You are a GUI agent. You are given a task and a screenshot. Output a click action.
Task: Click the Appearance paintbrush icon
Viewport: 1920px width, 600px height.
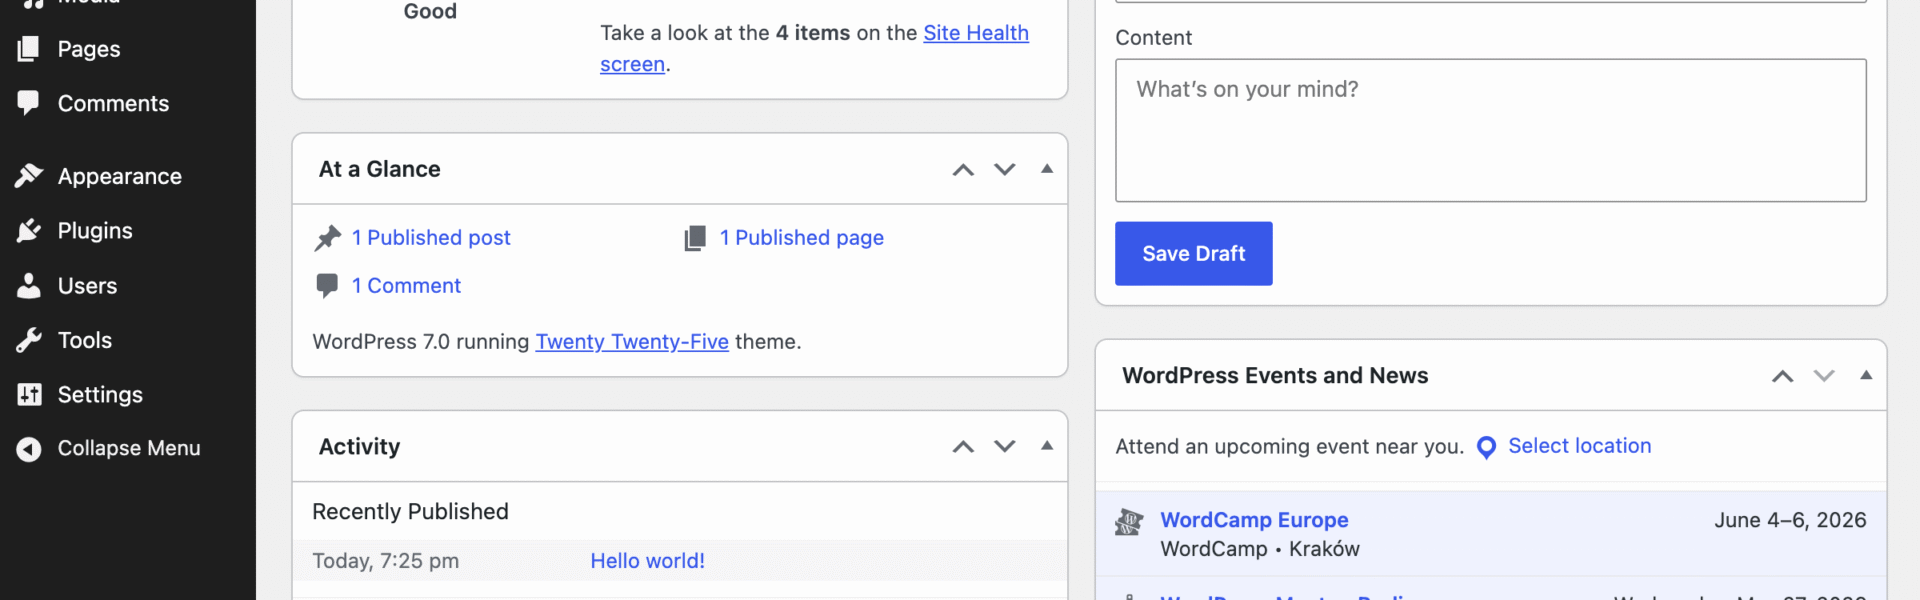28,176
